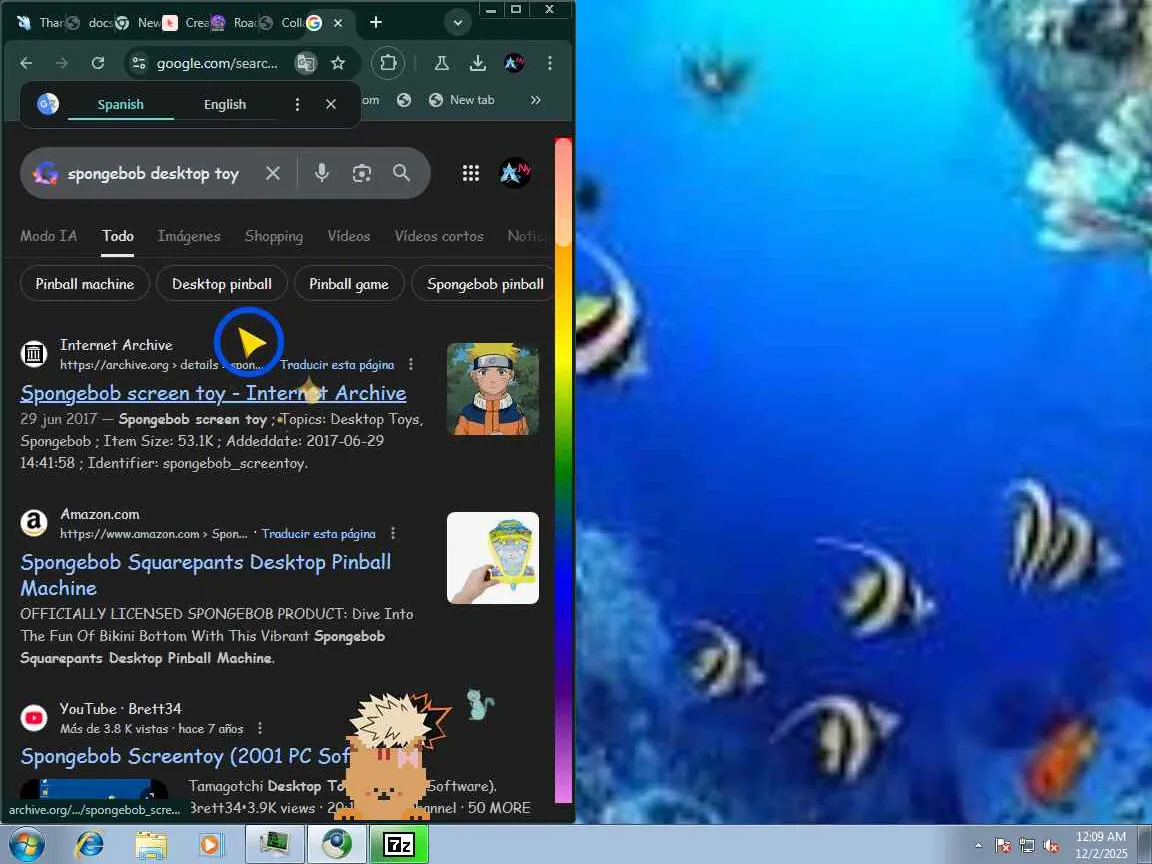Screen dimensions: 1152x864
Task: Start voice search with the microphone
Action: (x=322, y=173)
